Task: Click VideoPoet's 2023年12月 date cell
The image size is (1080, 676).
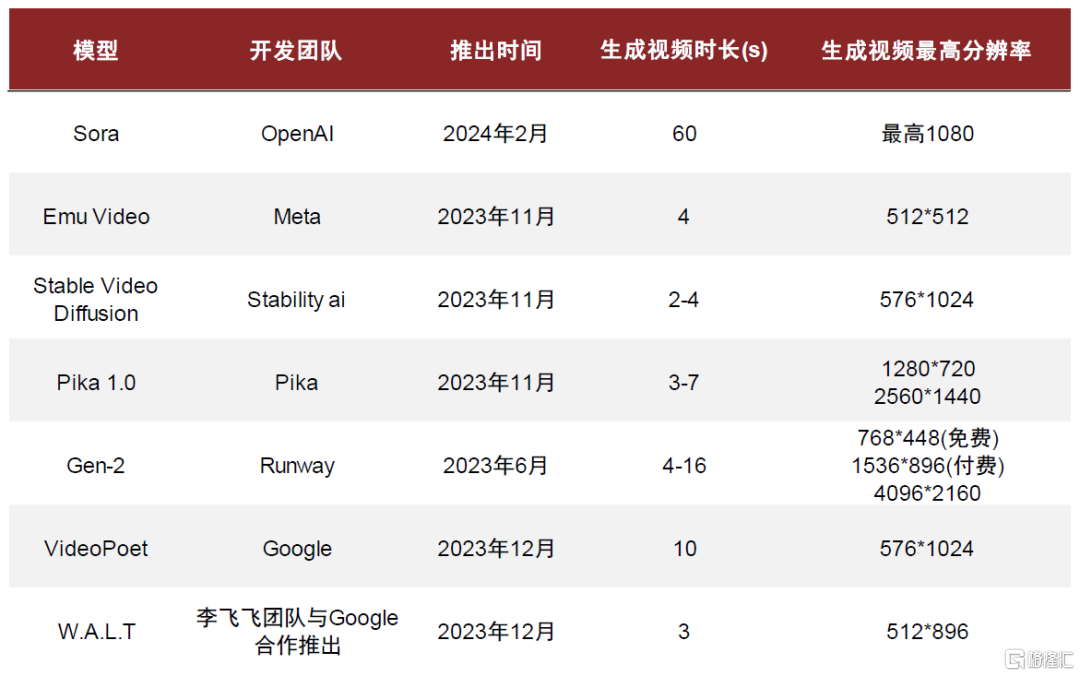Action: (496, 549)
